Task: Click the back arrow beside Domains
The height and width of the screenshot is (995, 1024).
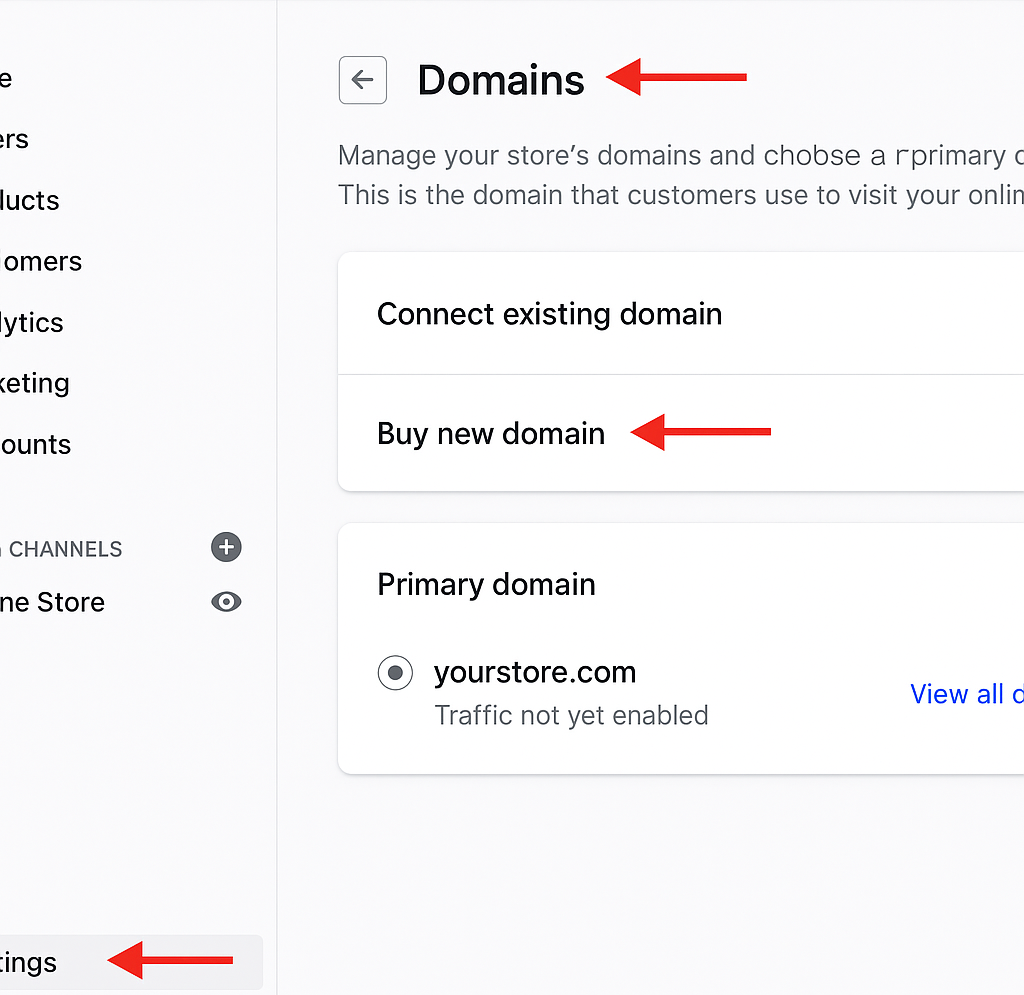Action: coord(362,80)
